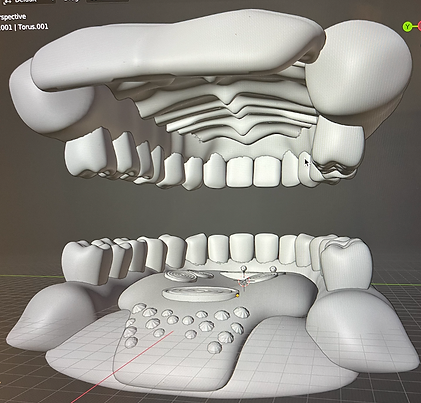Viewport: 421px width, 403px height.
Task: Click the green Y axis gizmo ball
Action: pos(407,27)
